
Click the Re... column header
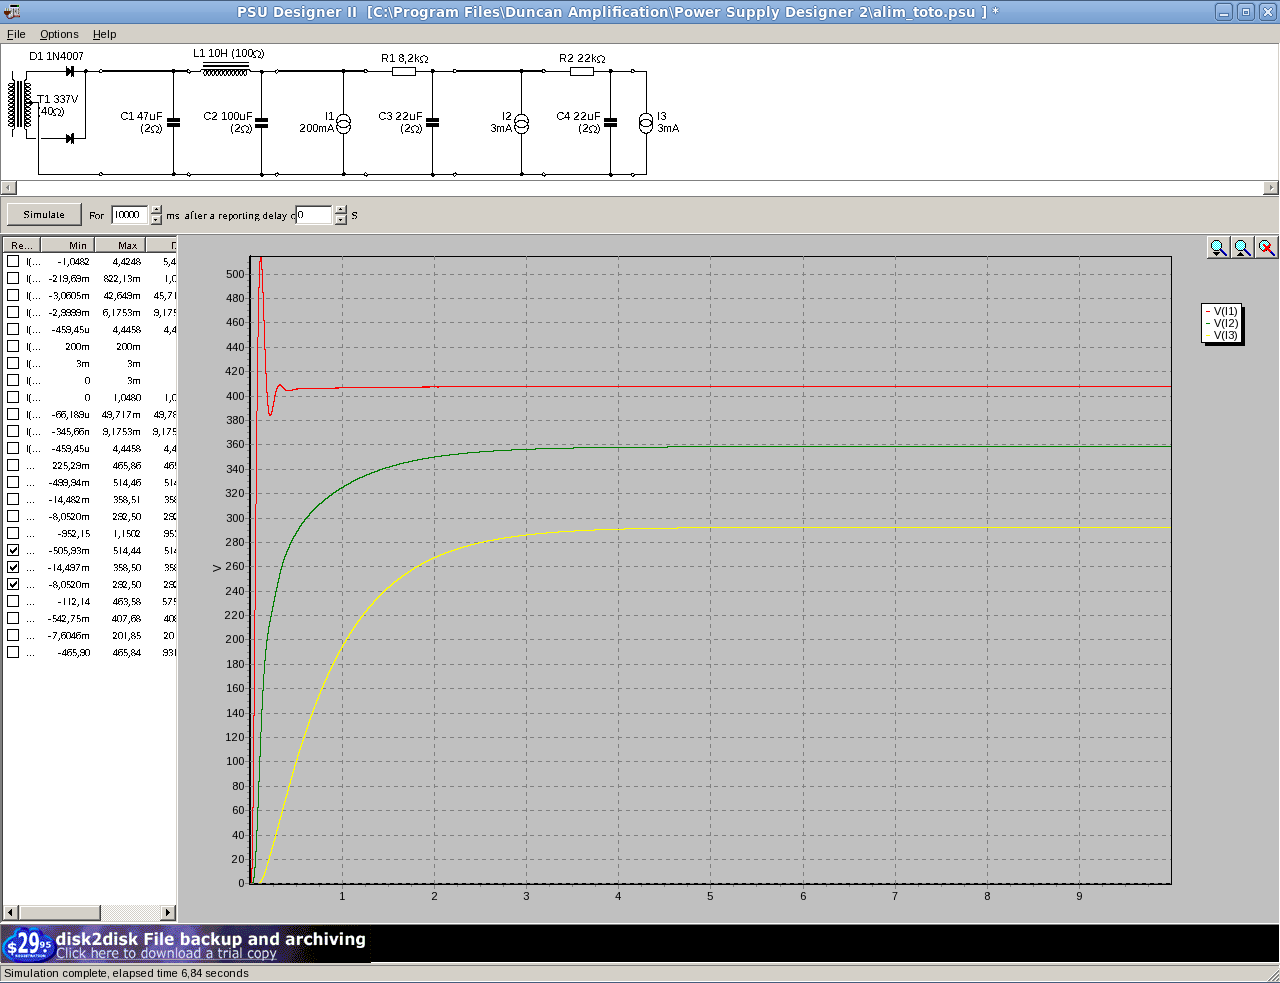(x=21, y=245)
